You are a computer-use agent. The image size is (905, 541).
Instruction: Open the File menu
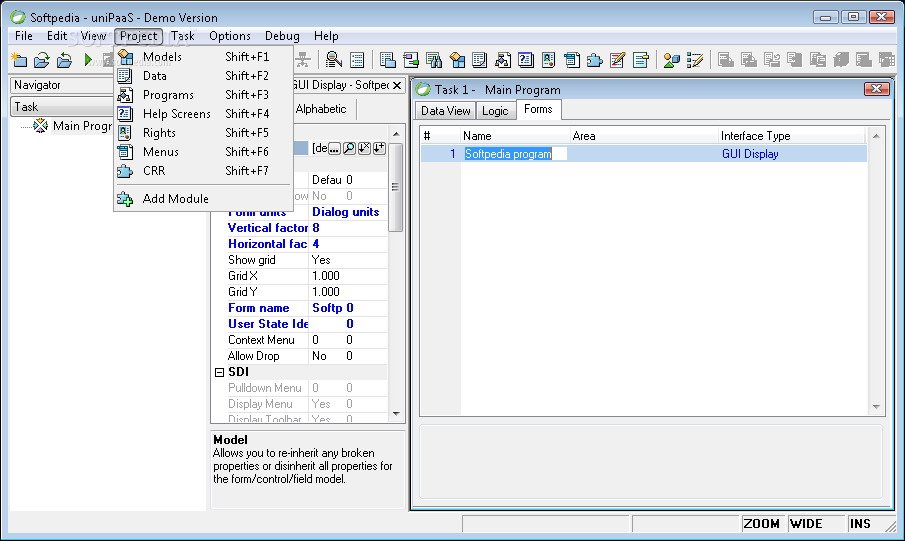24,36
